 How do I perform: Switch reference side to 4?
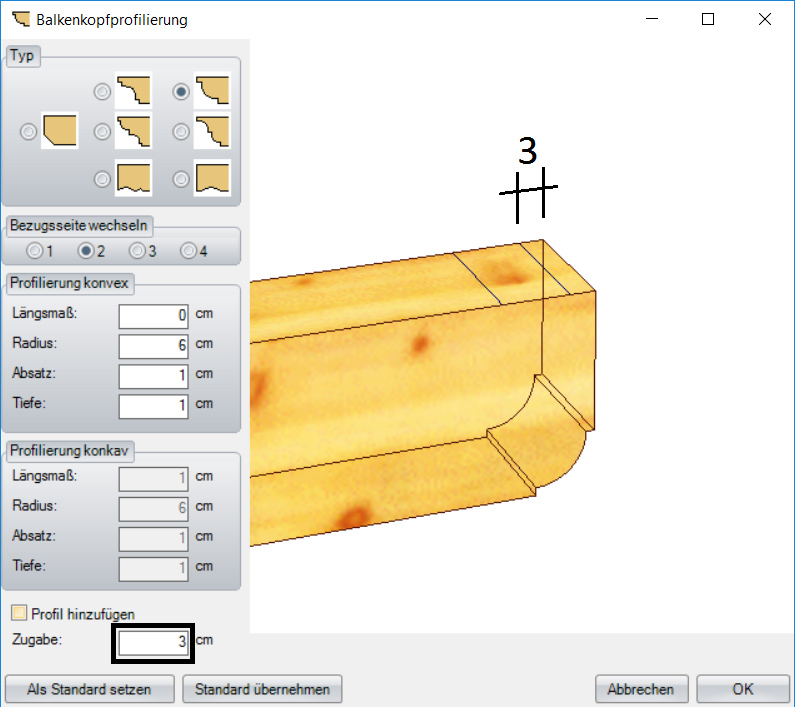188,251
